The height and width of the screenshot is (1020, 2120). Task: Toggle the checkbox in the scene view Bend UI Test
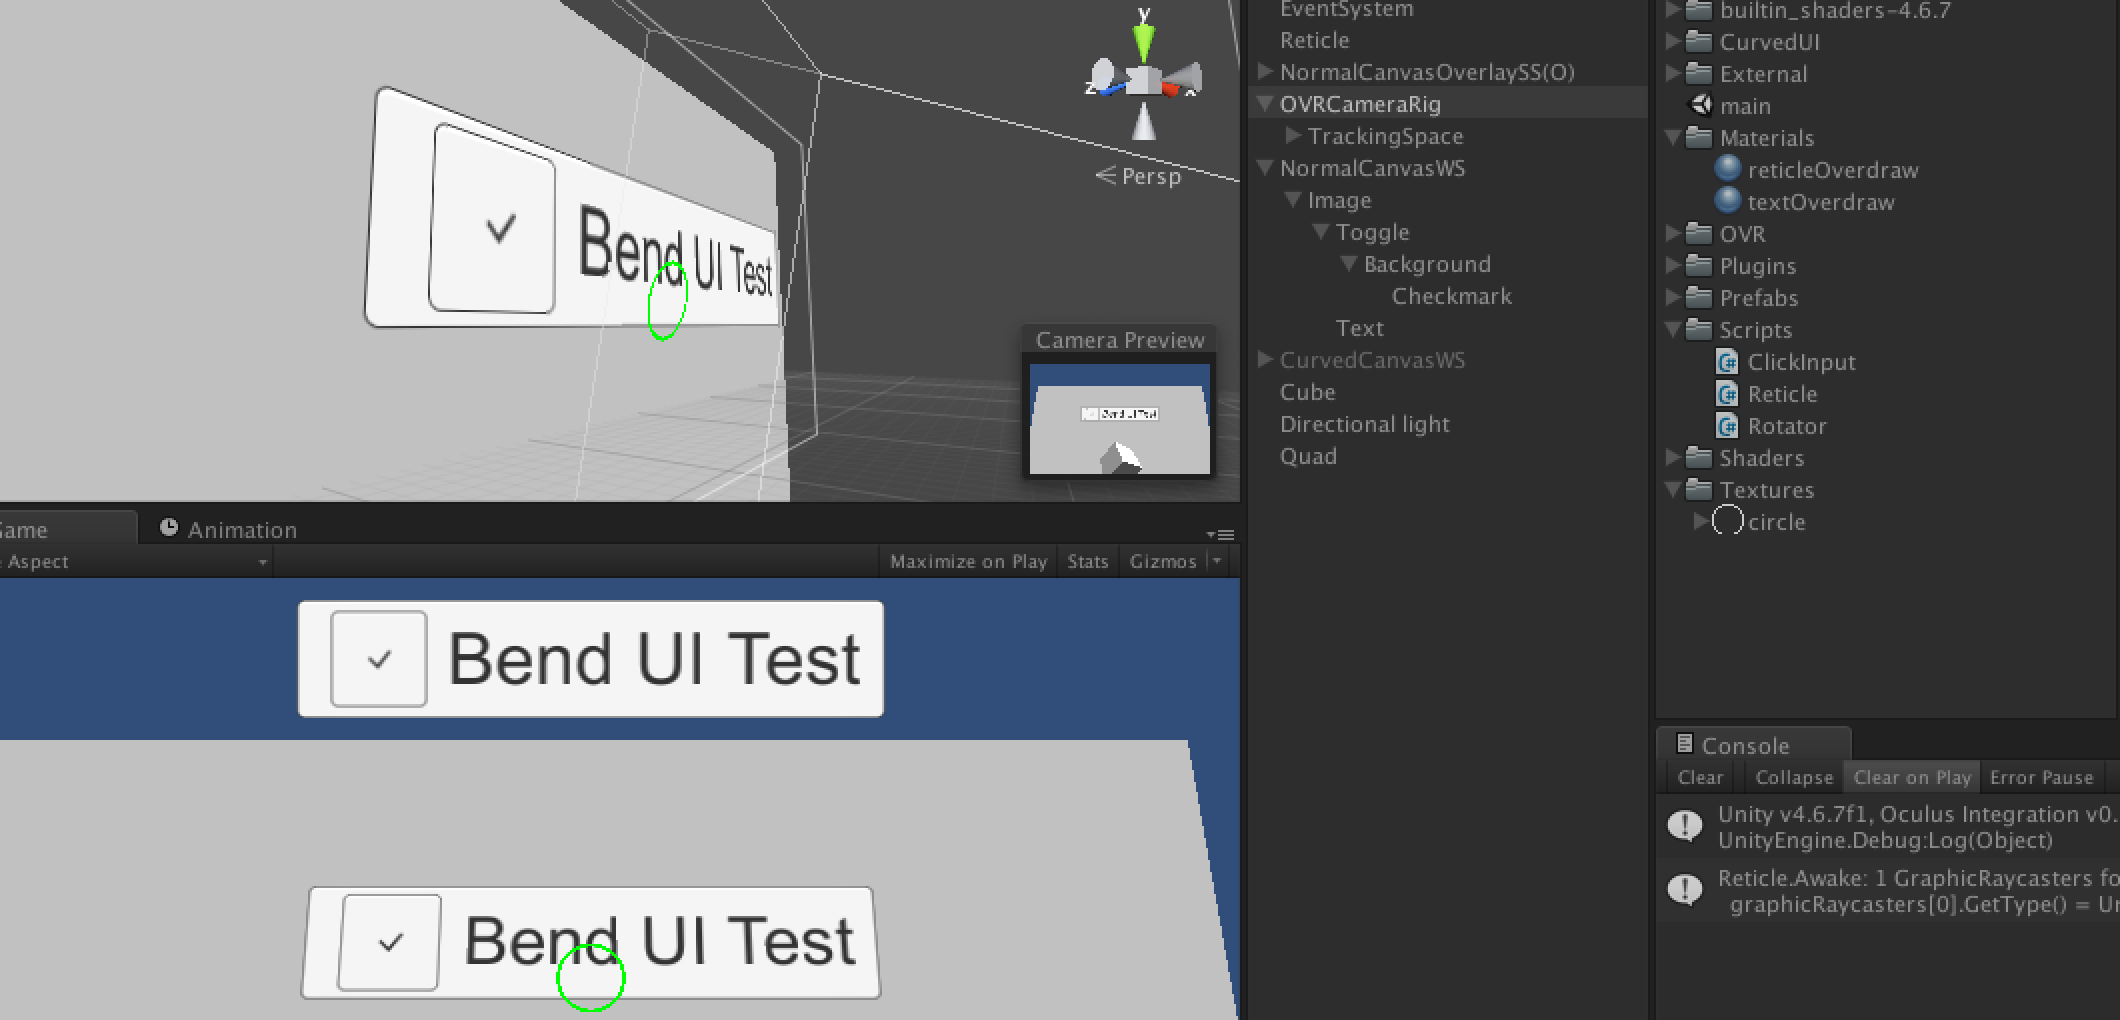(x=493, y=220)
